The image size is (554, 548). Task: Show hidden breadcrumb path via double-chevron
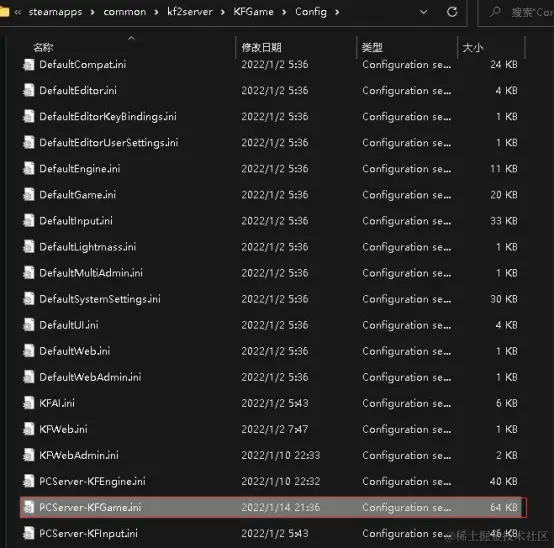pyautogui.click(x=18, y=12)
